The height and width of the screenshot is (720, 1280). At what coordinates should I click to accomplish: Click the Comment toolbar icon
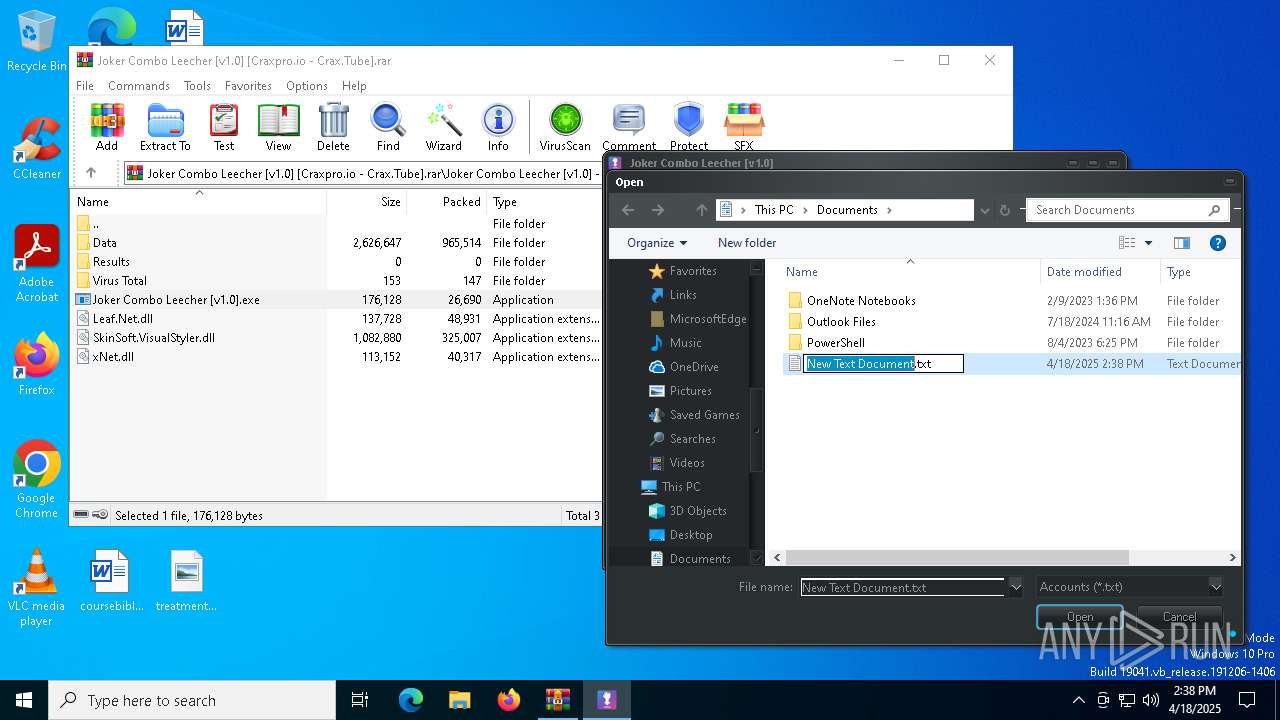point(629,126)
